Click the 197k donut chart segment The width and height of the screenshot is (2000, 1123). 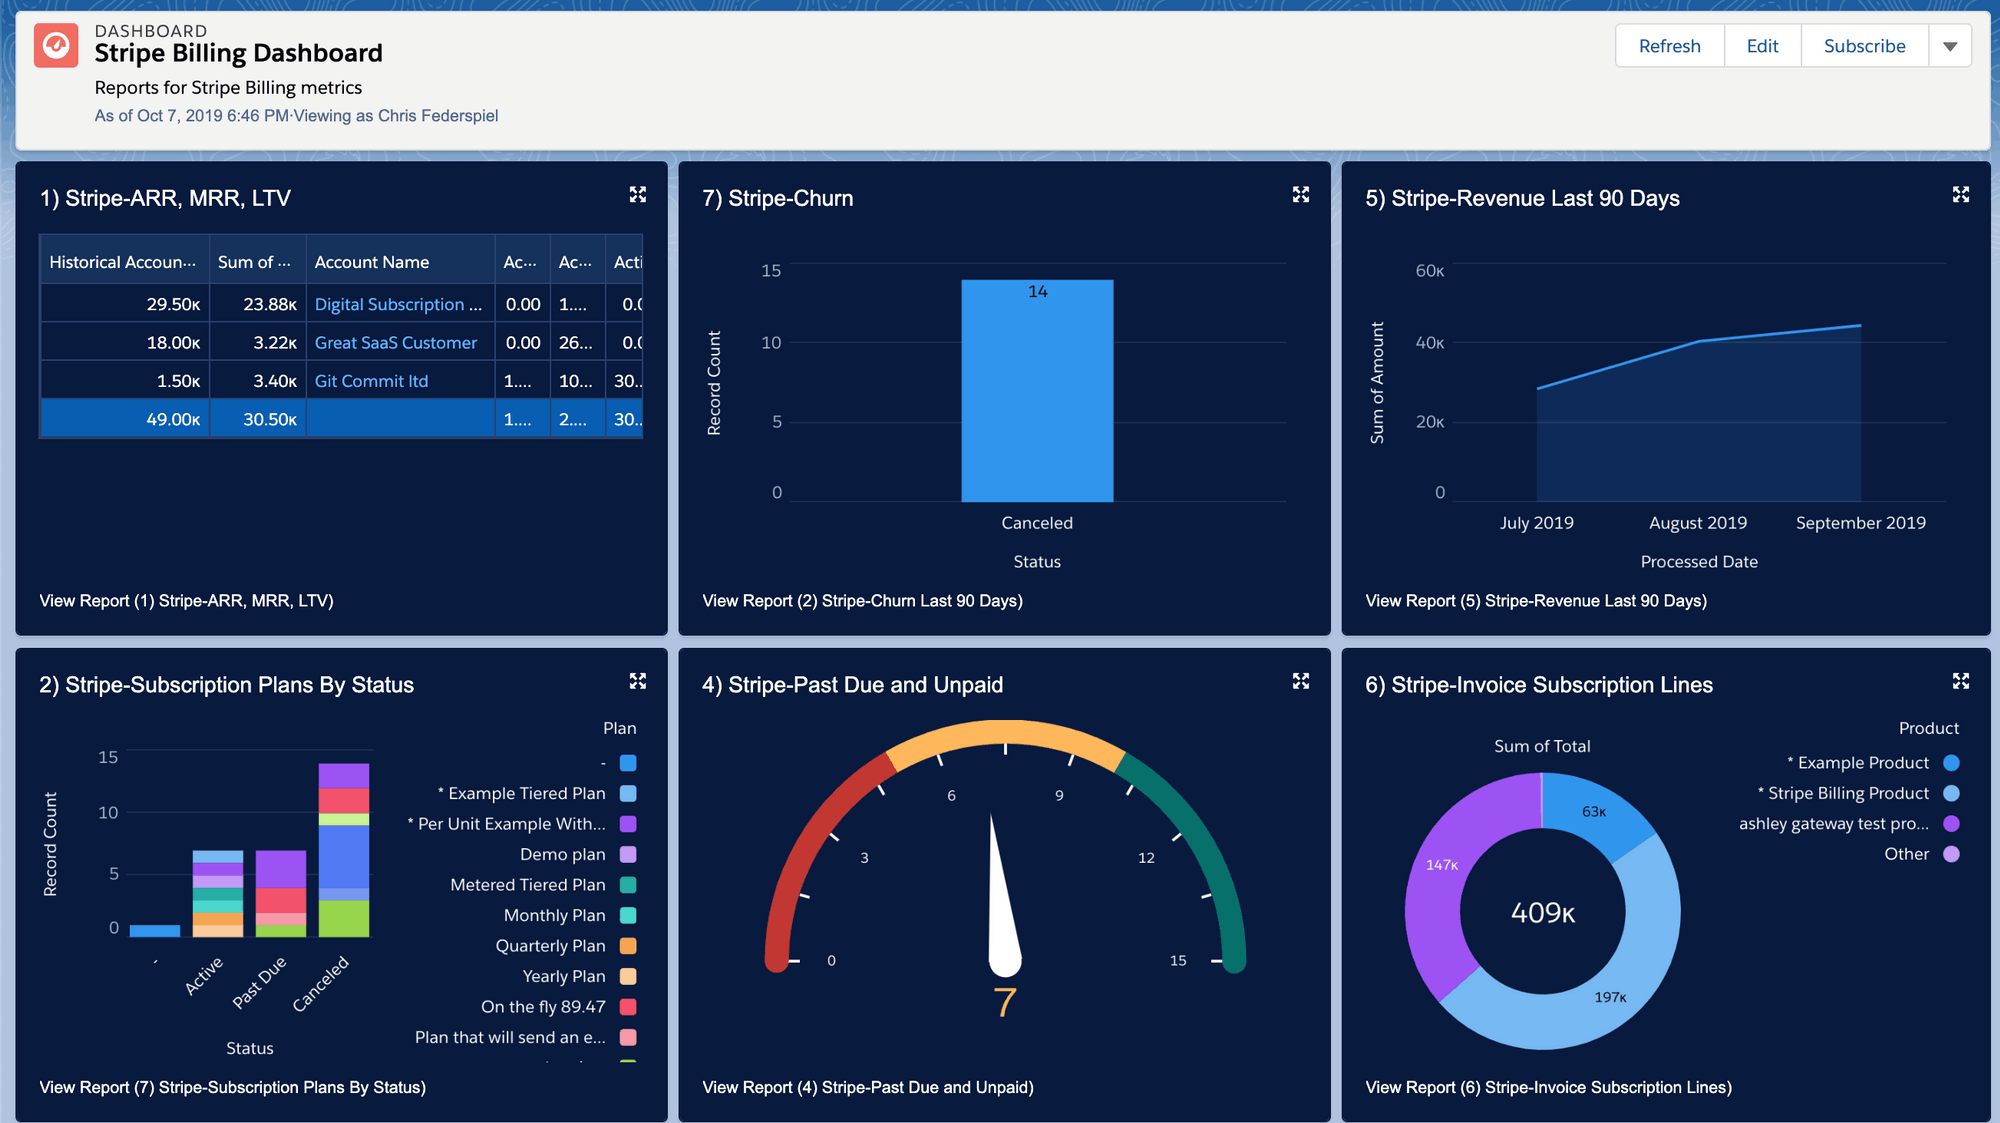[1610, 997]
